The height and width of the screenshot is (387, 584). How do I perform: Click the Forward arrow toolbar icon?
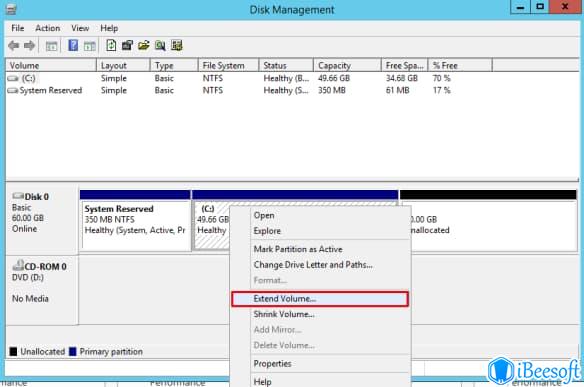29,46
